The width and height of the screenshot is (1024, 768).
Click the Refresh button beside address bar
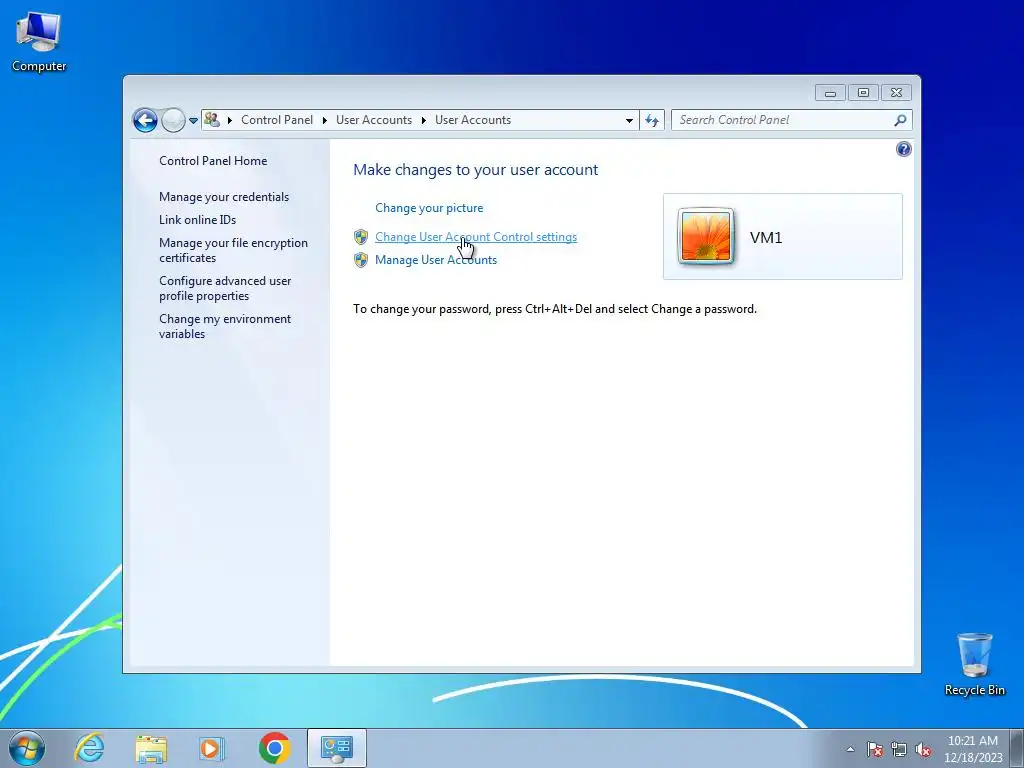click(x=652, y=120)
